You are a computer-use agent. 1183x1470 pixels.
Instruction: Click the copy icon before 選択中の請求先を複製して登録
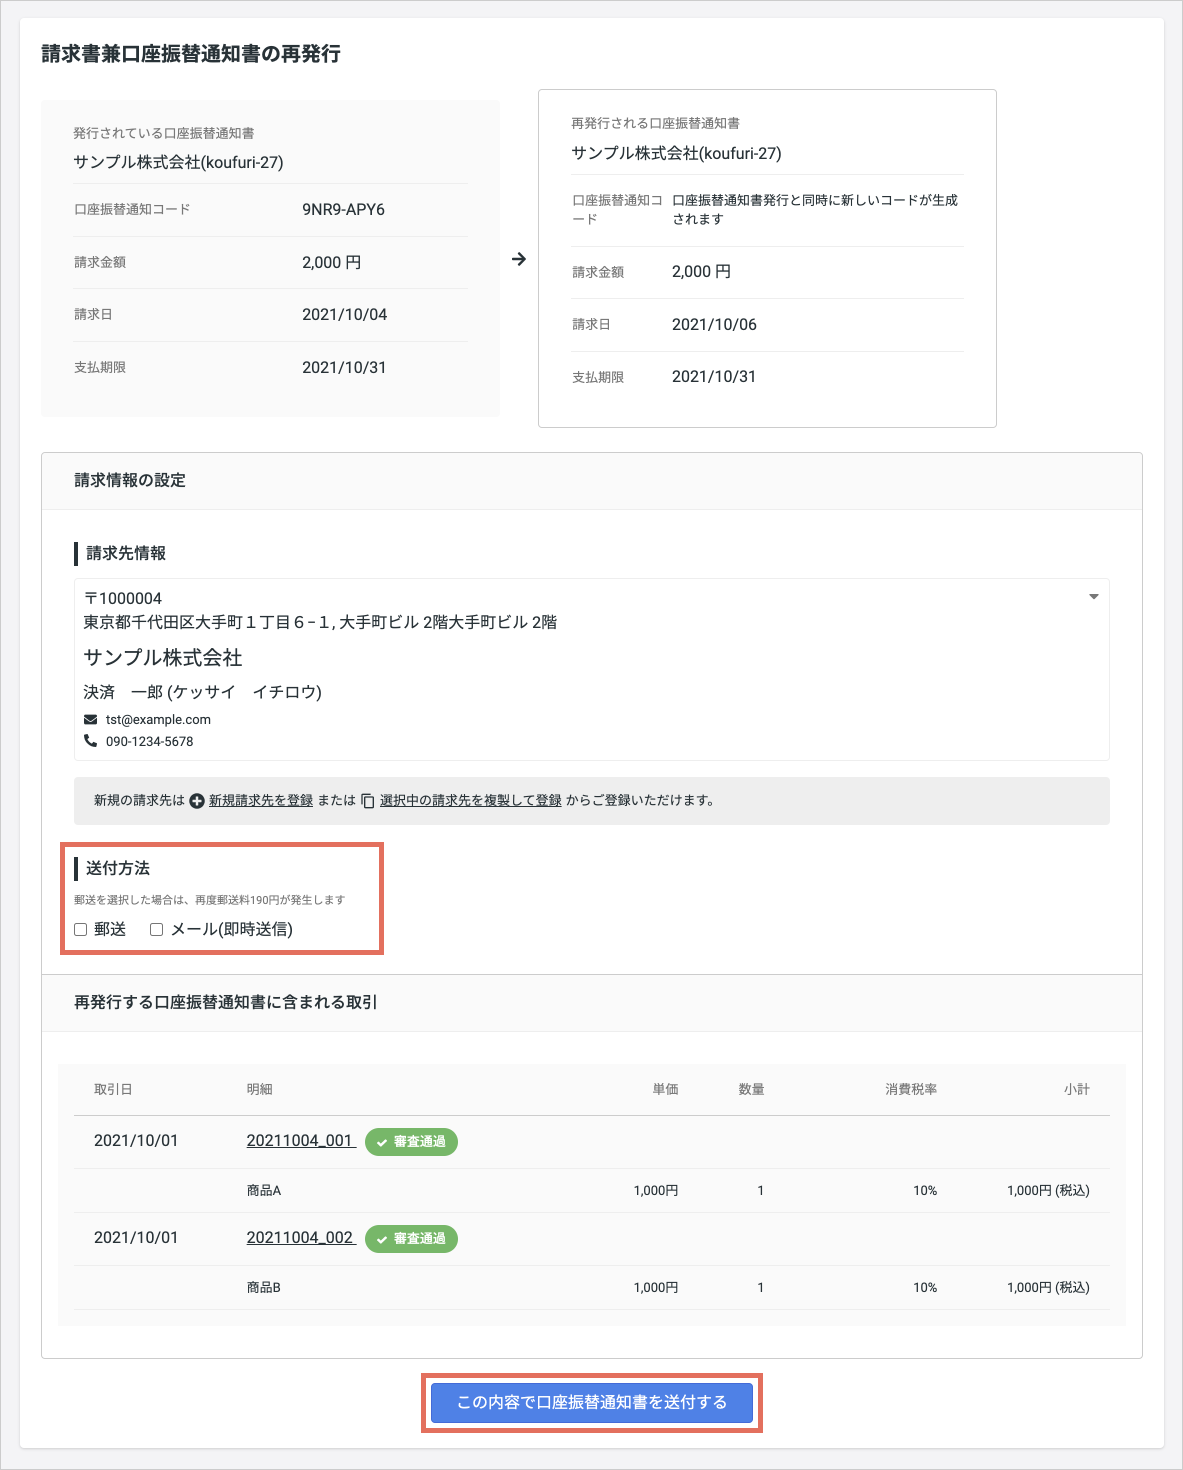point(368,801)
